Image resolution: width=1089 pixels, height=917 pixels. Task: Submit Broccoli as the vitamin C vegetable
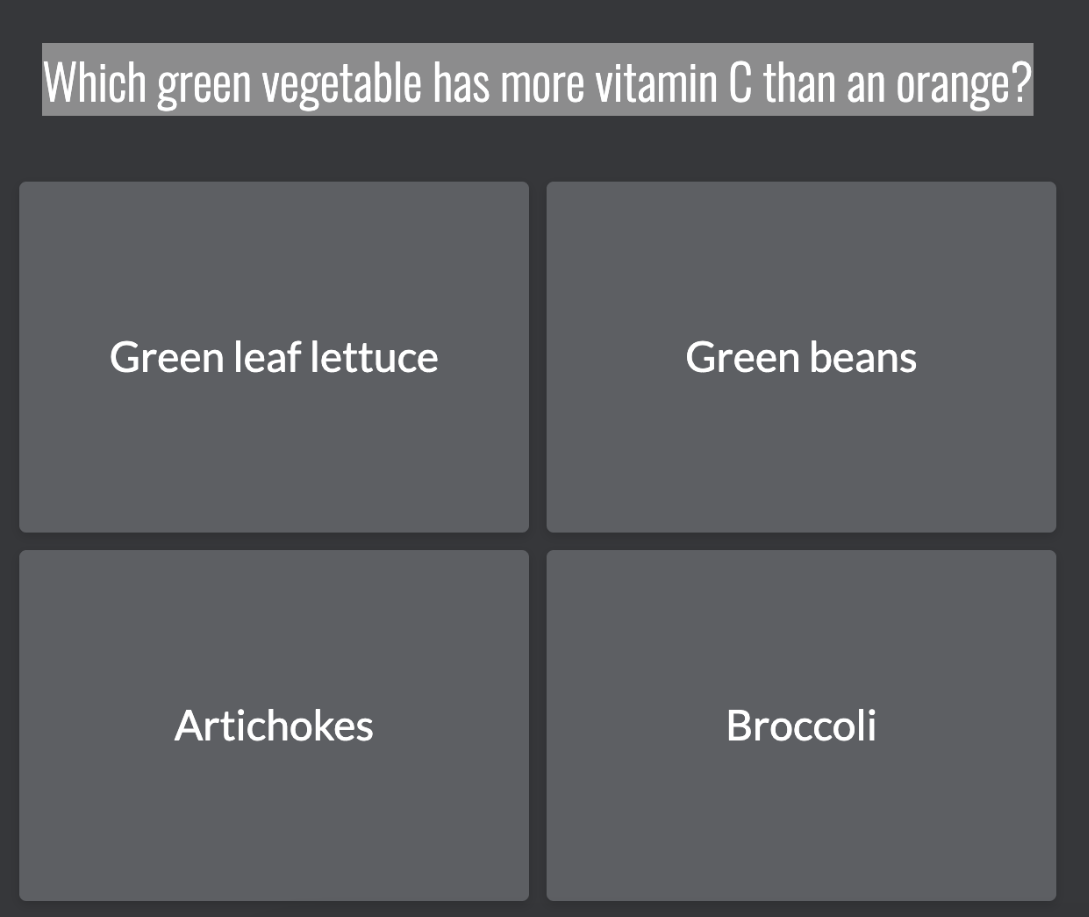click(801, 725)
